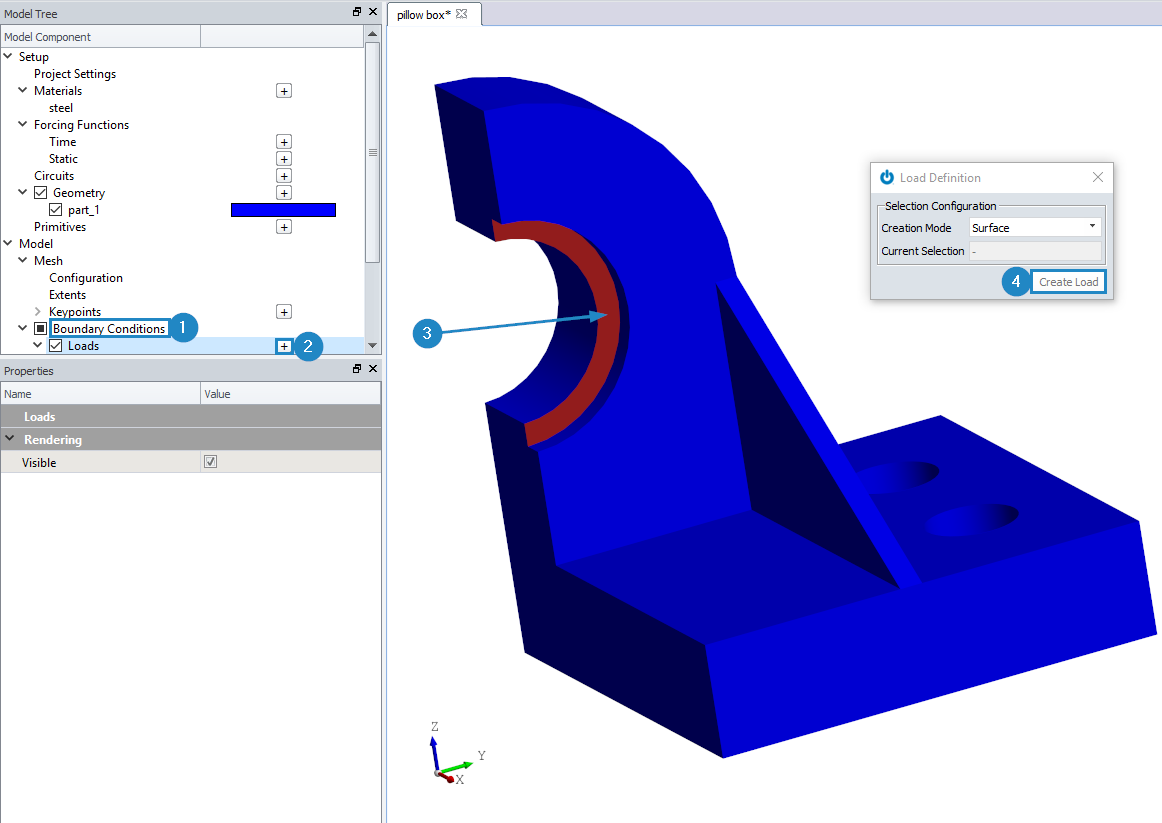Image resolution: width=1162 pixels, height=823 pixels.
Task: Click the Current Selection field
Action: point(1035,251)
